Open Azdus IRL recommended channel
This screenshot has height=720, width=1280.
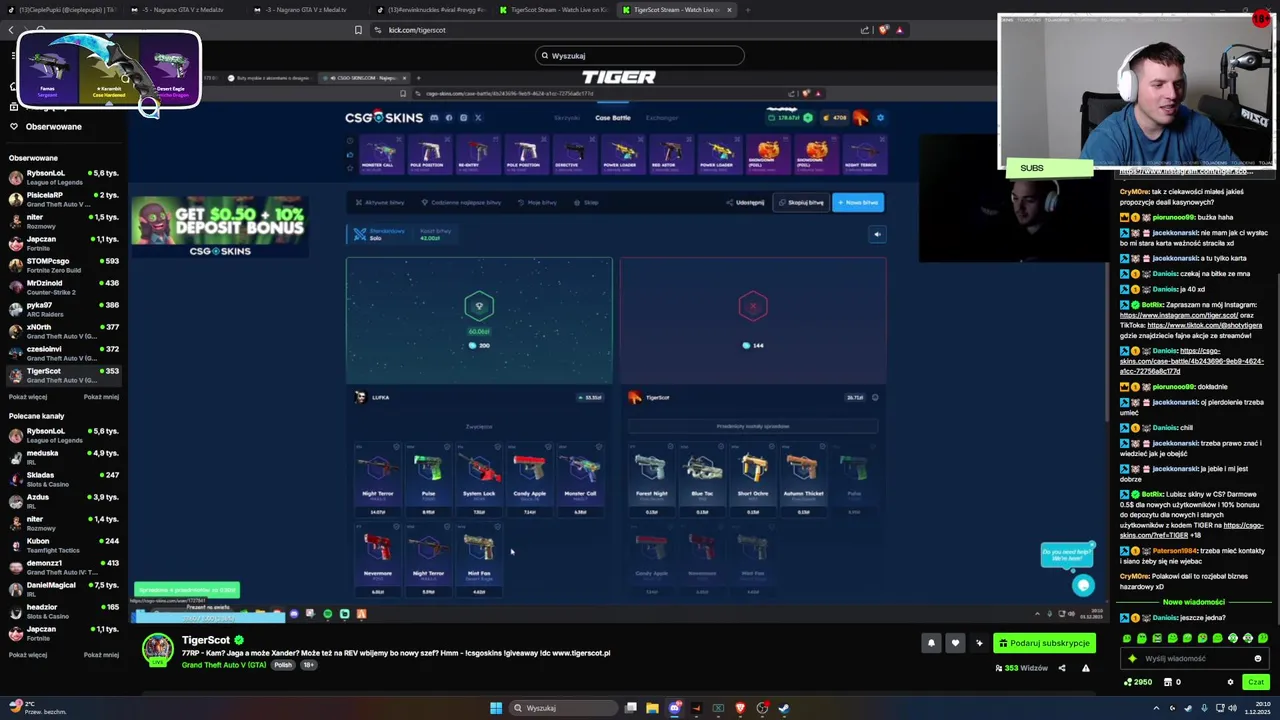63,501
